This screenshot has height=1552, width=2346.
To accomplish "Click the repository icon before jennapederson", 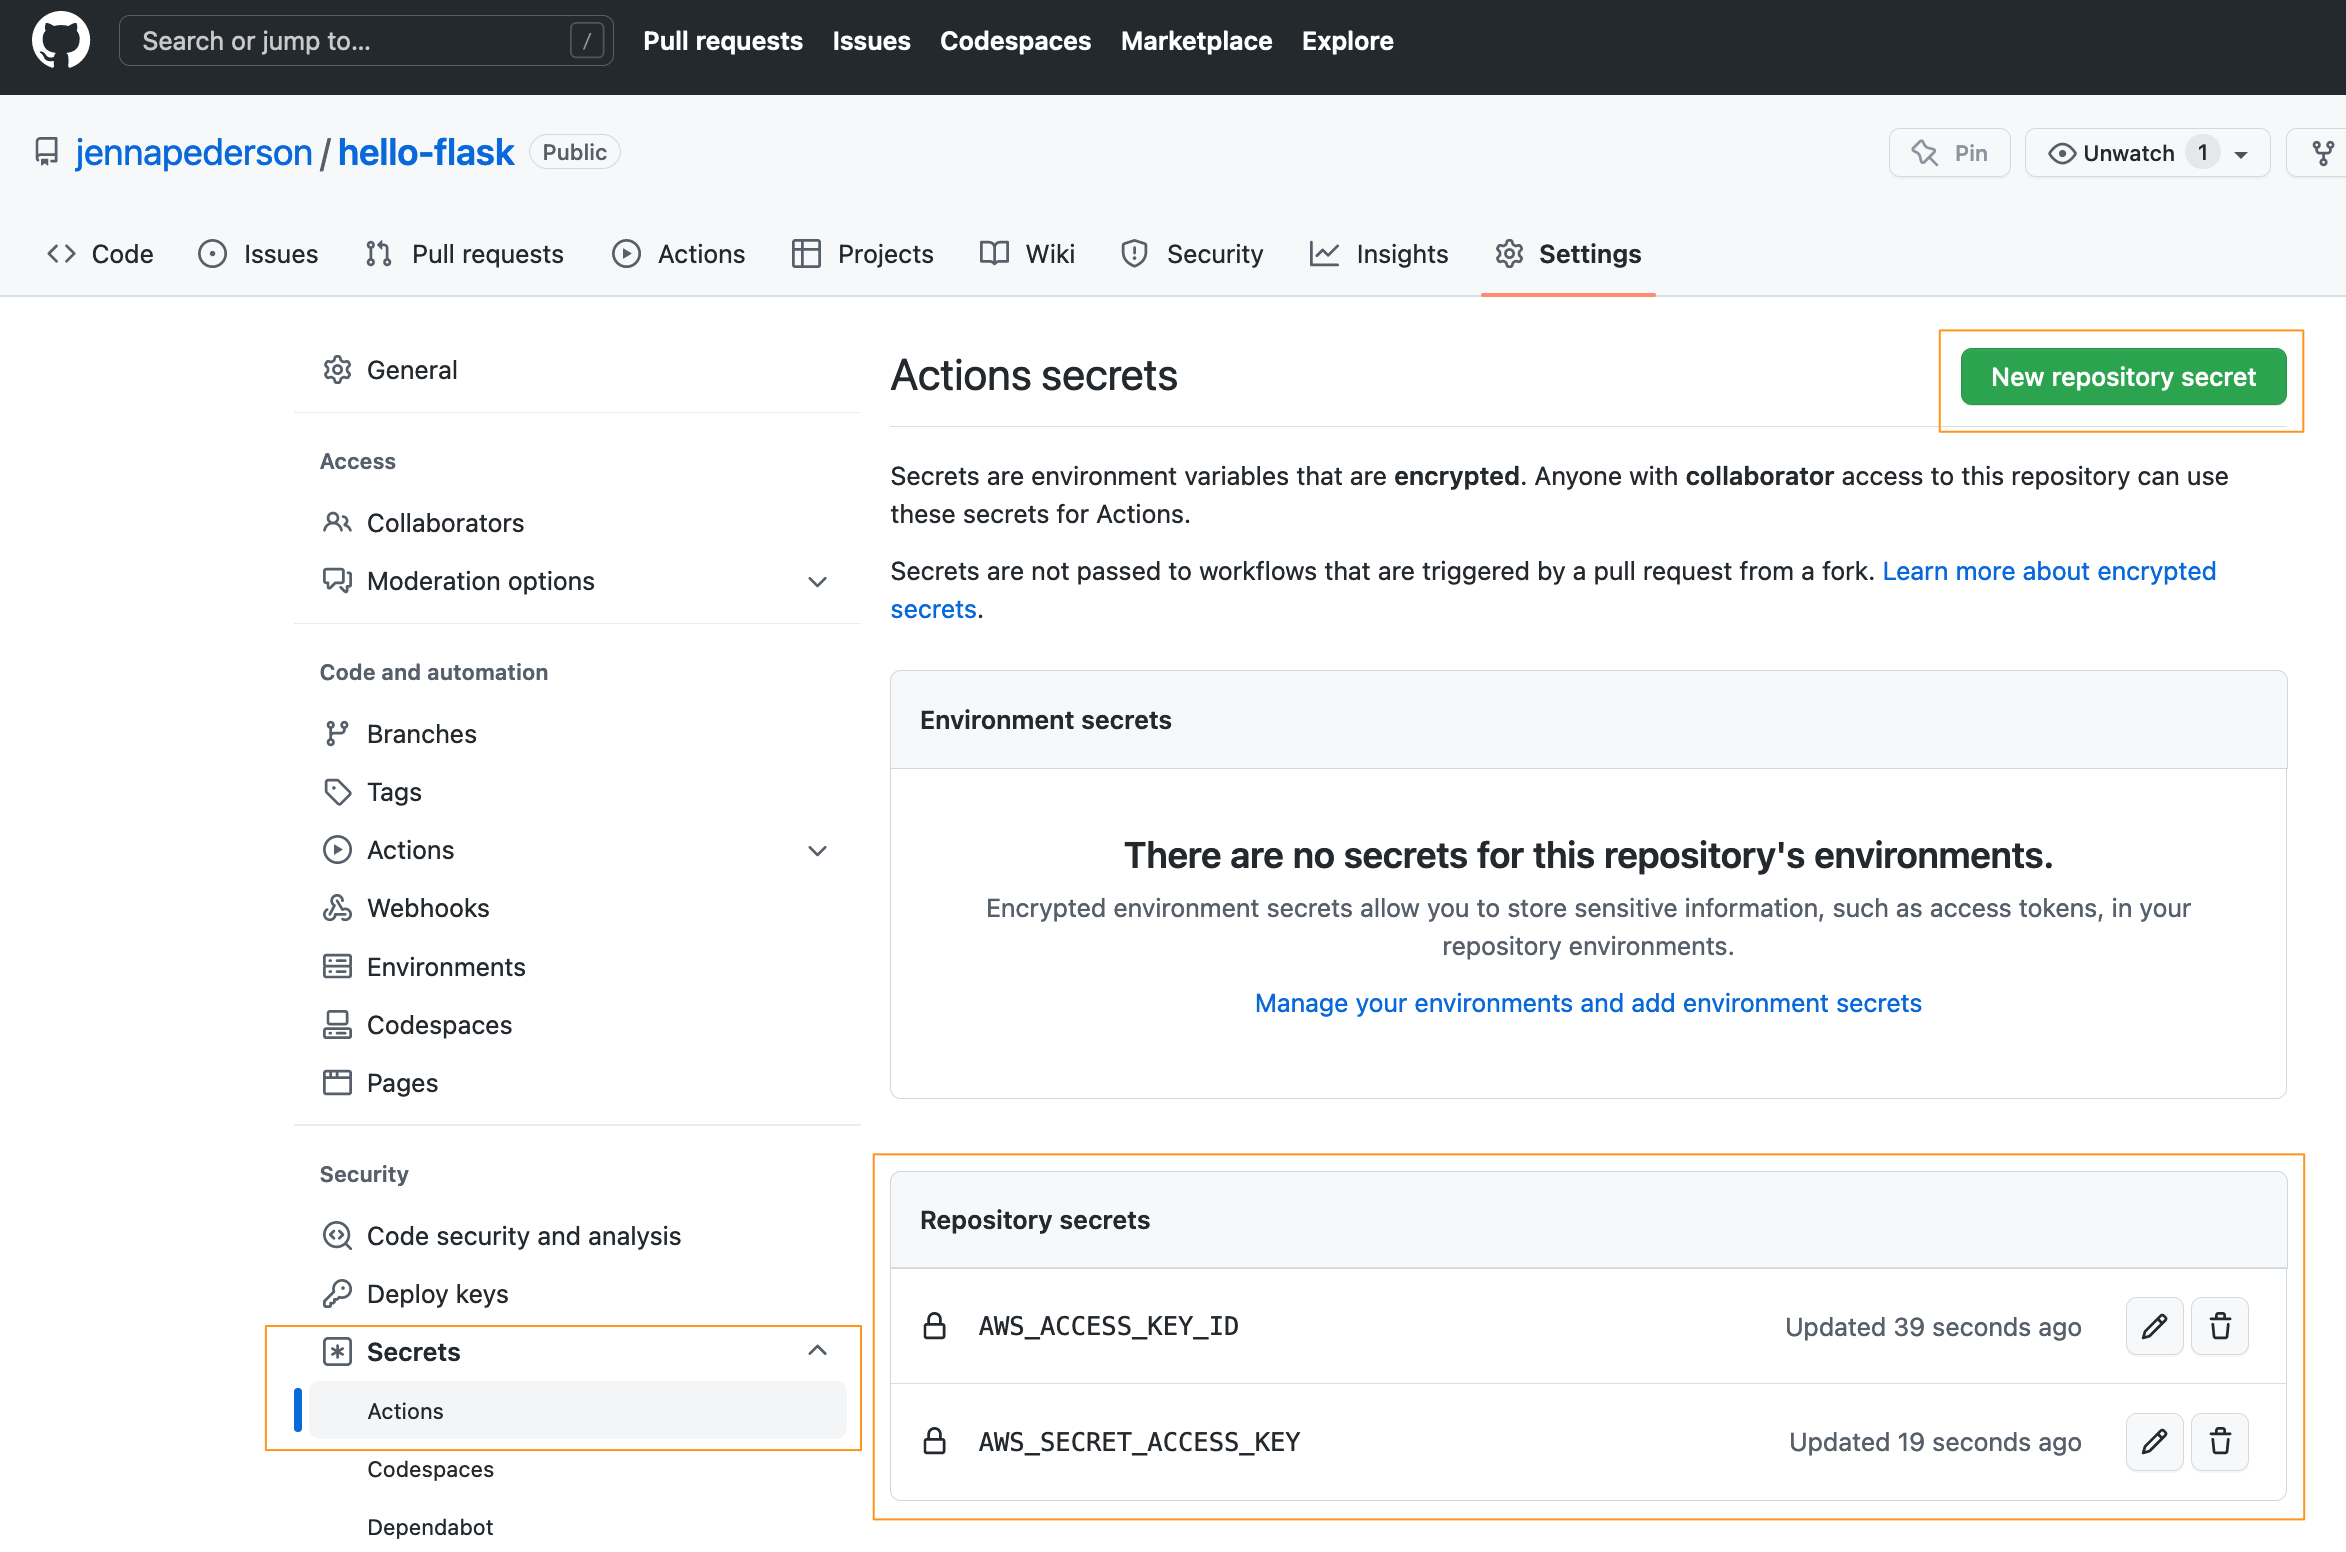I will point(46,152).
